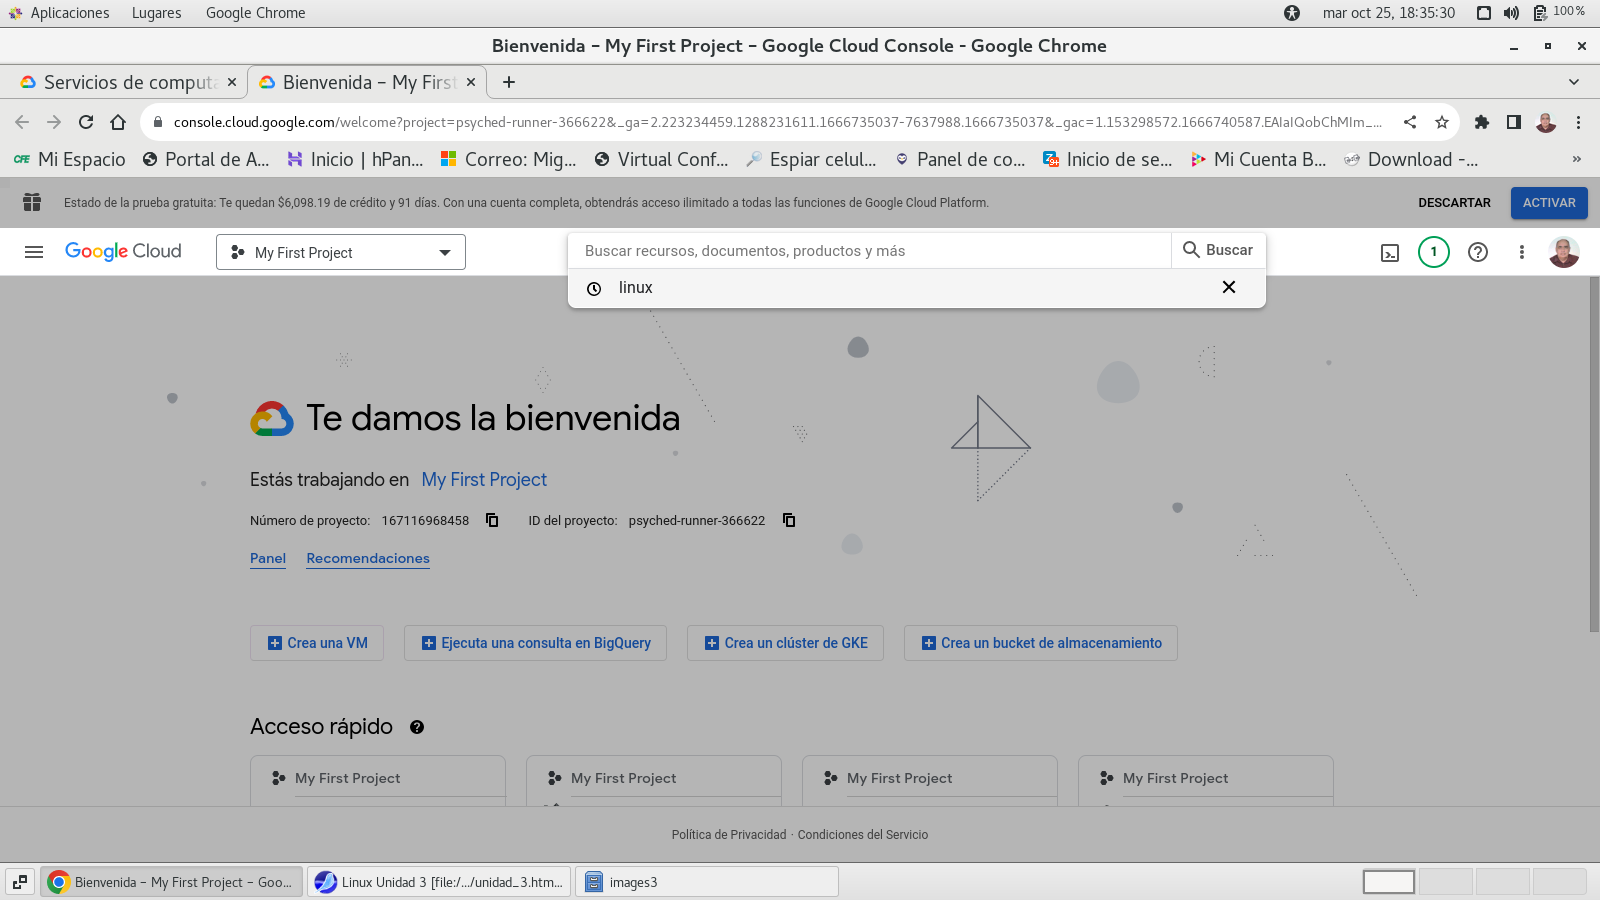Activate Cloud Shell terminal icon
Screen dimensions: 1600x900
(x=1390, y=253)
